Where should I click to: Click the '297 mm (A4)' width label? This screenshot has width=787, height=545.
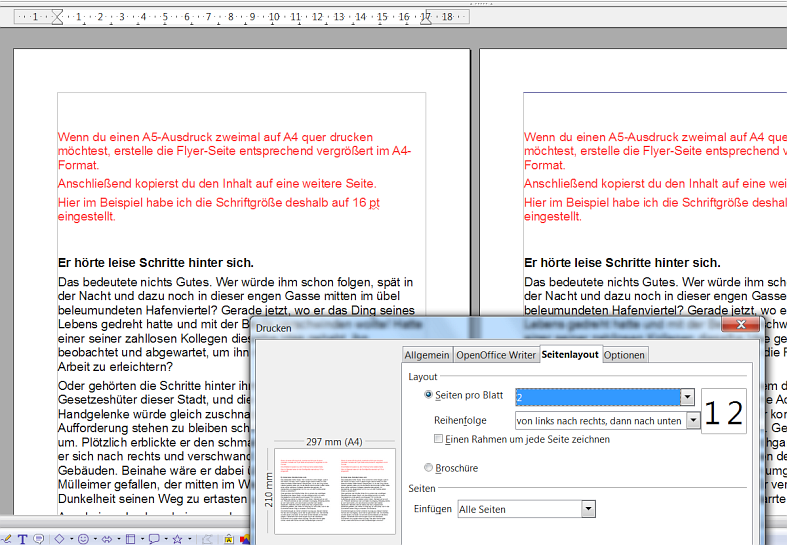334,442
